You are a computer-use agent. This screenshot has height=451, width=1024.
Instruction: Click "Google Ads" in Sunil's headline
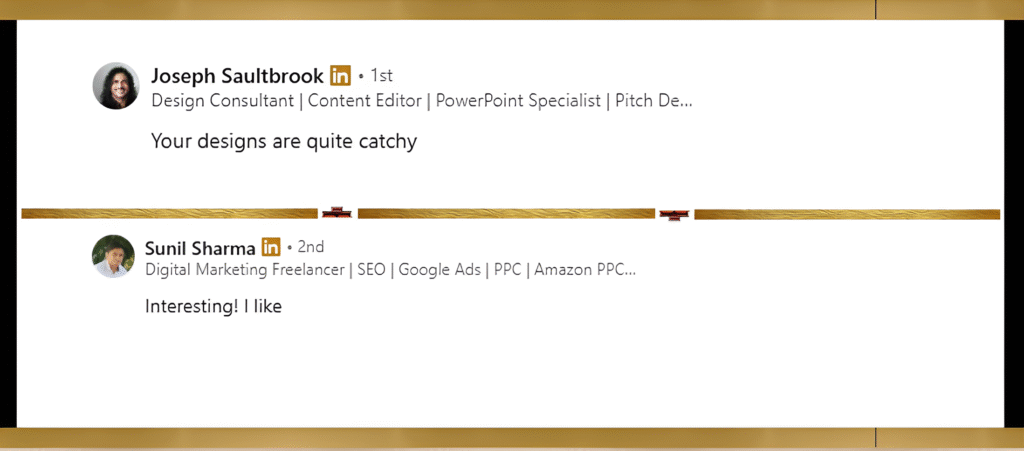tap(438, 270)
